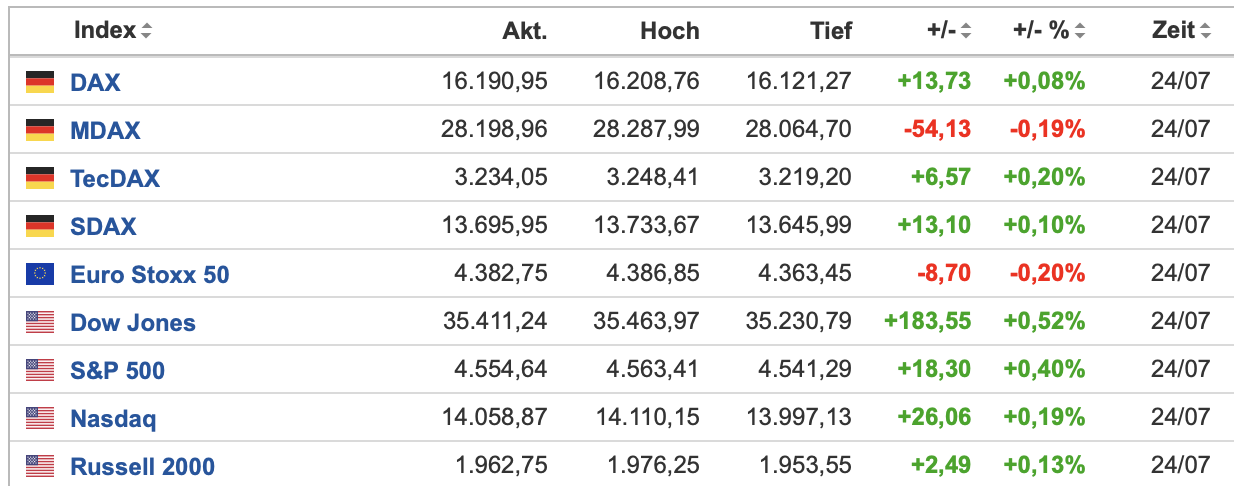Open the Nasdaq index link
The width and height of the screenshot is (1234, 486).
(x=113, y=418)
